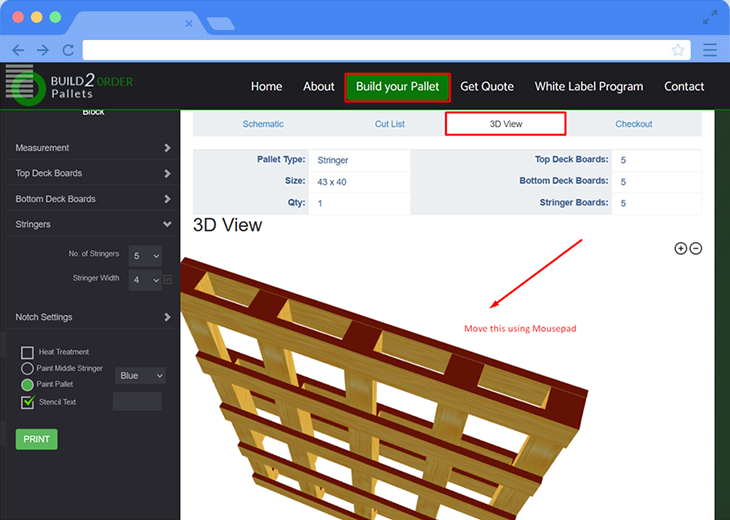This screenshot has width=730, height=520.
Task: Open the Blue paint color dropdown
Action: coord(140,375)
